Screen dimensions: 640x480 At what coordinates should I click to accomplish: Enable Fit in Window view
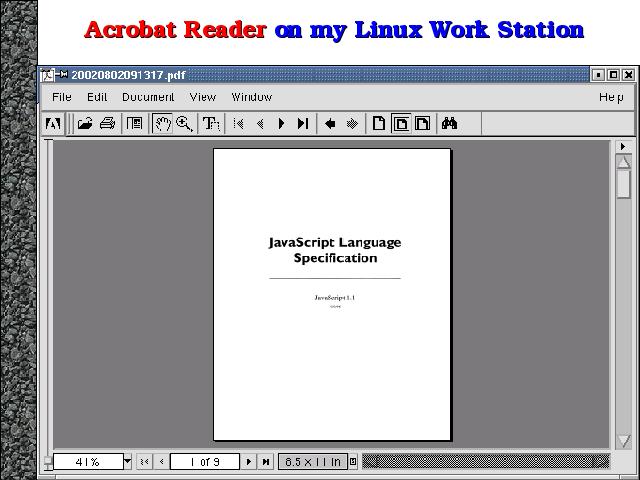click(x=400, y=124)
